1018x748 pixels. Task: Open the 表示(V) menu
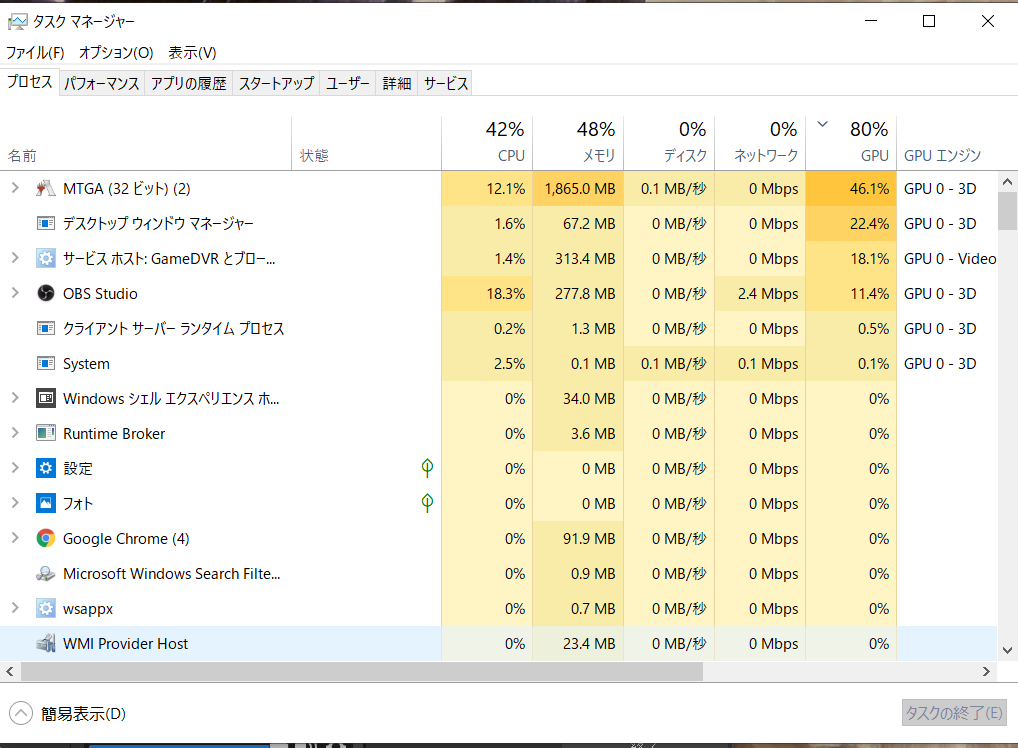[192, 53]
